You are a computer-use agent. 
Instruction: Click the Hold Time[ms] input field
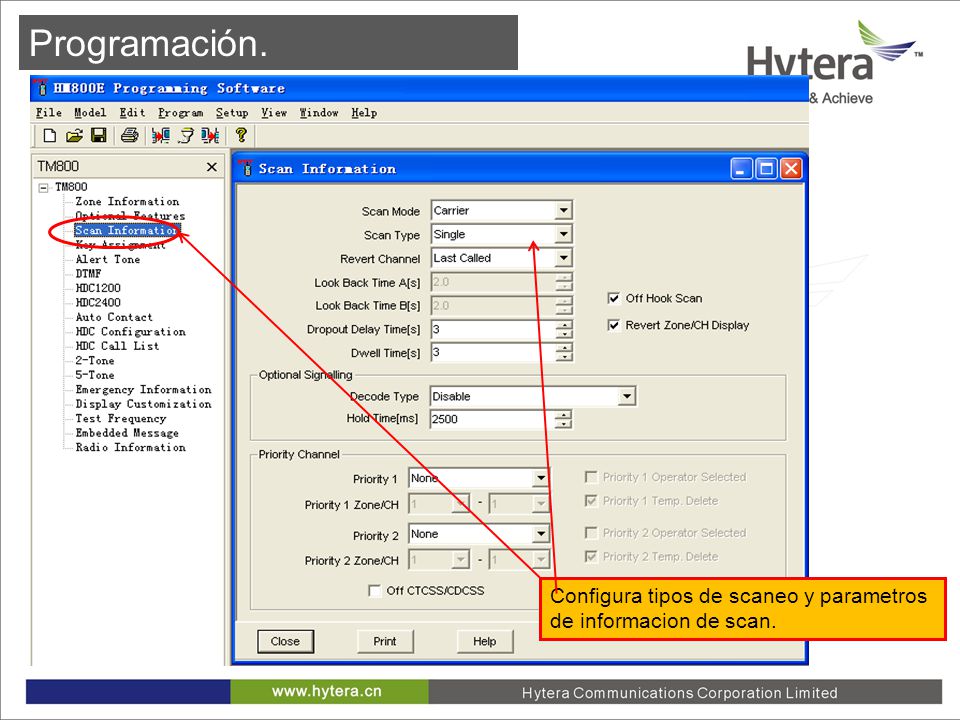click(x=492, y=419)
